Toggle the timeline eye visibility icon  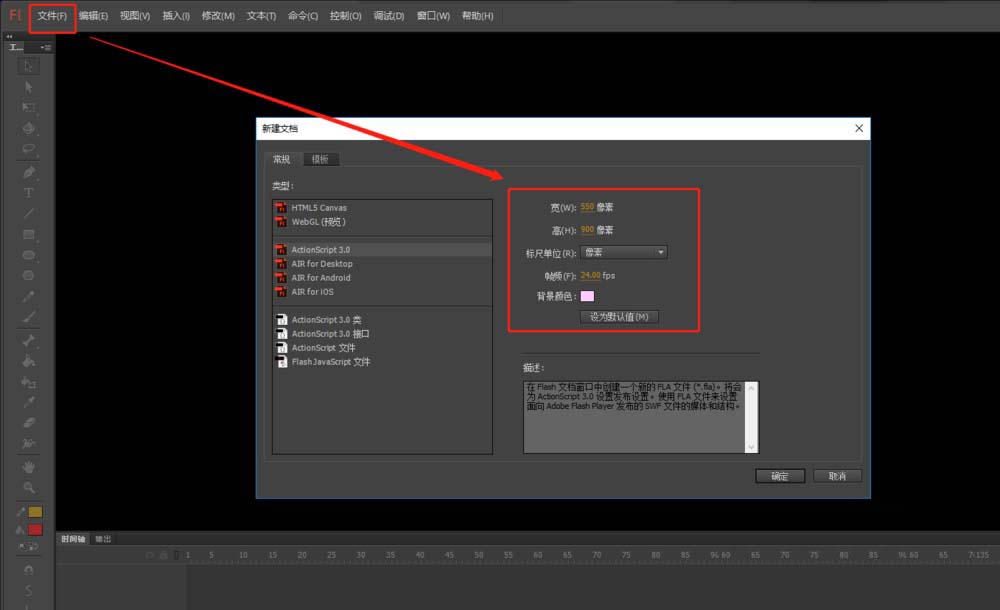click(x=151, y=555)
